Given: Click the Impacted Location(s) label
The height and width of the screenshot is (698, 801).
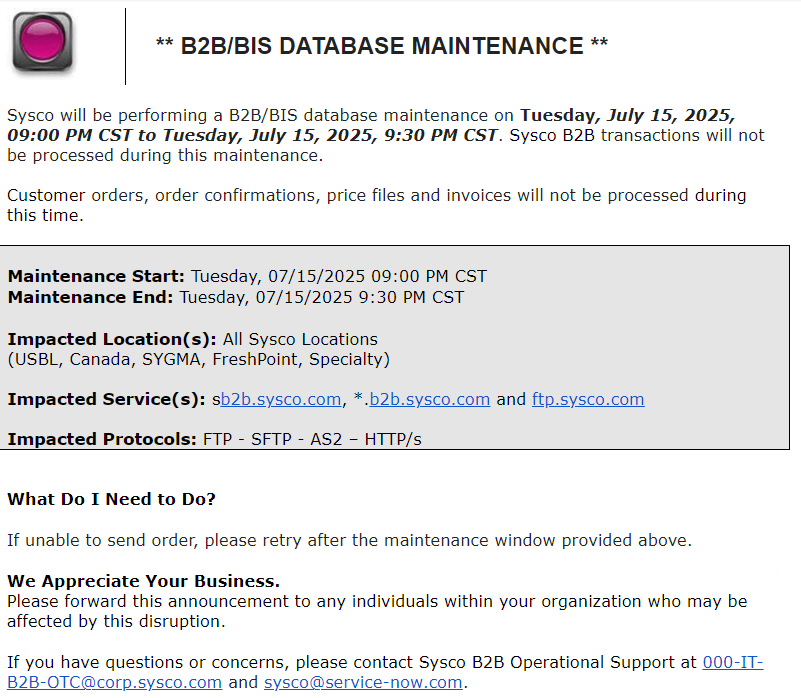Looking at the screenshot, I should click(x=112, y=339).
